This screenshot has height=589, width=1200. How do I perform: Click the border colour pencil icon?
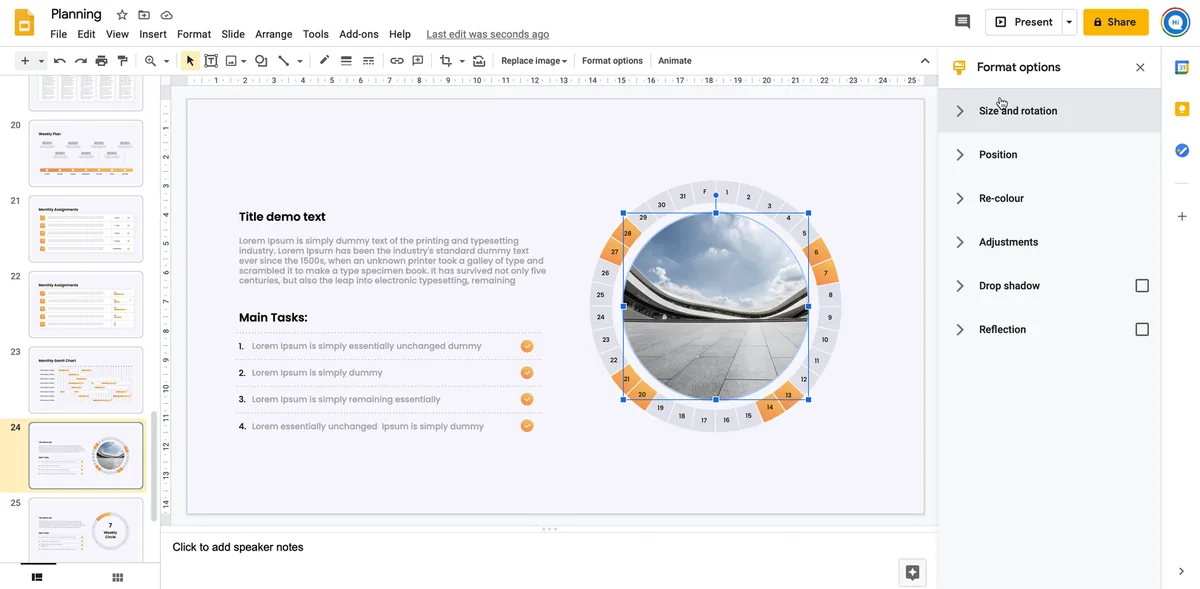point(325,61)
